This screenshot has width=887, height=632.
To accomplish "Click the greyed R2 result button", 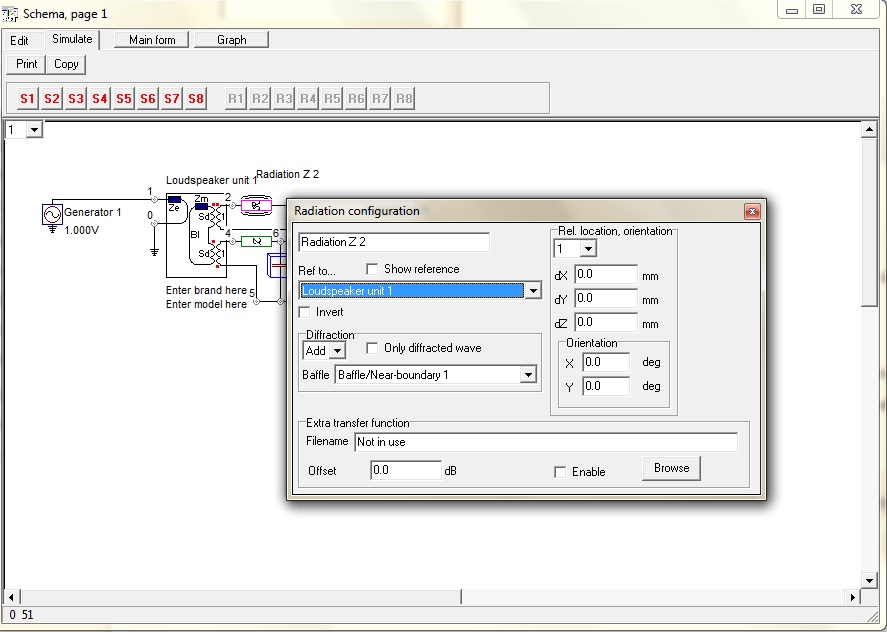I will click(260, 98).
